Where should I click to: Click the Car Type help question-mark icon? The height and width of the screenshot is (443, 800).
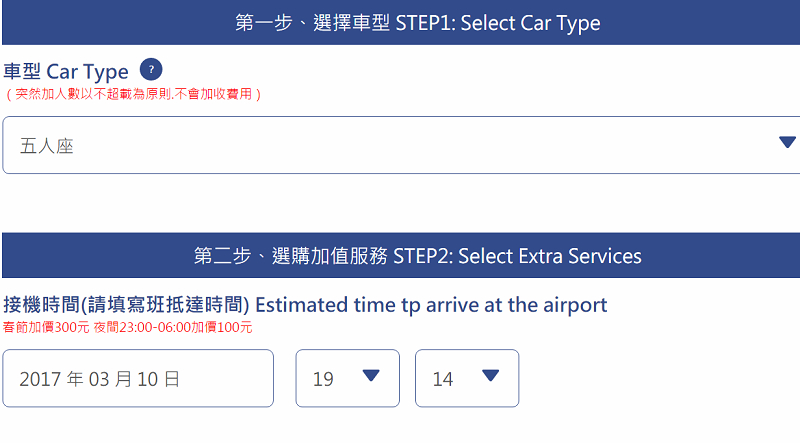point(150,70)
